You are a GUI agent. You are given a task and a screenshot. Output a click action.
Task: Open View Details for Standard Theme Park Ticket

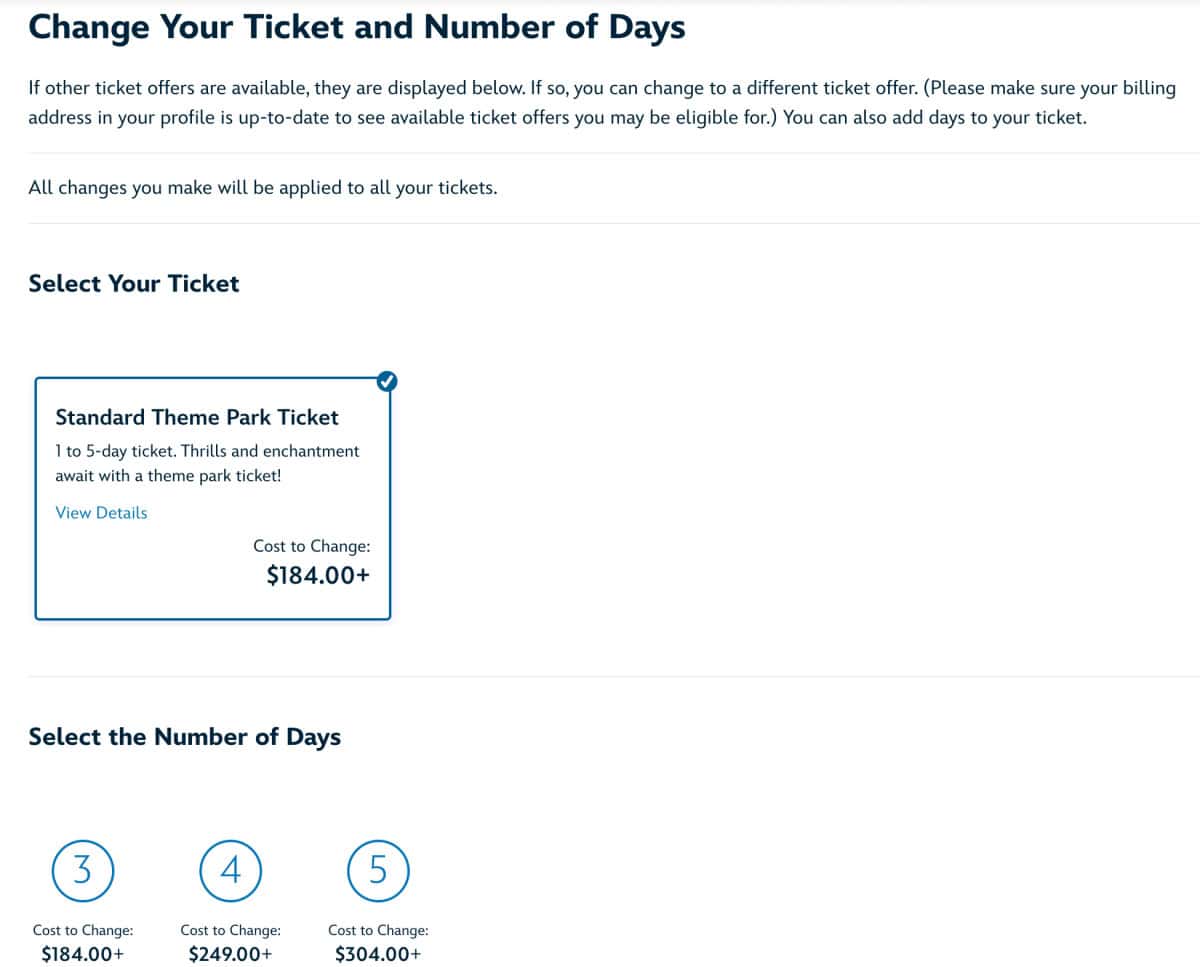pyautogui.click(x=101, y=512)
